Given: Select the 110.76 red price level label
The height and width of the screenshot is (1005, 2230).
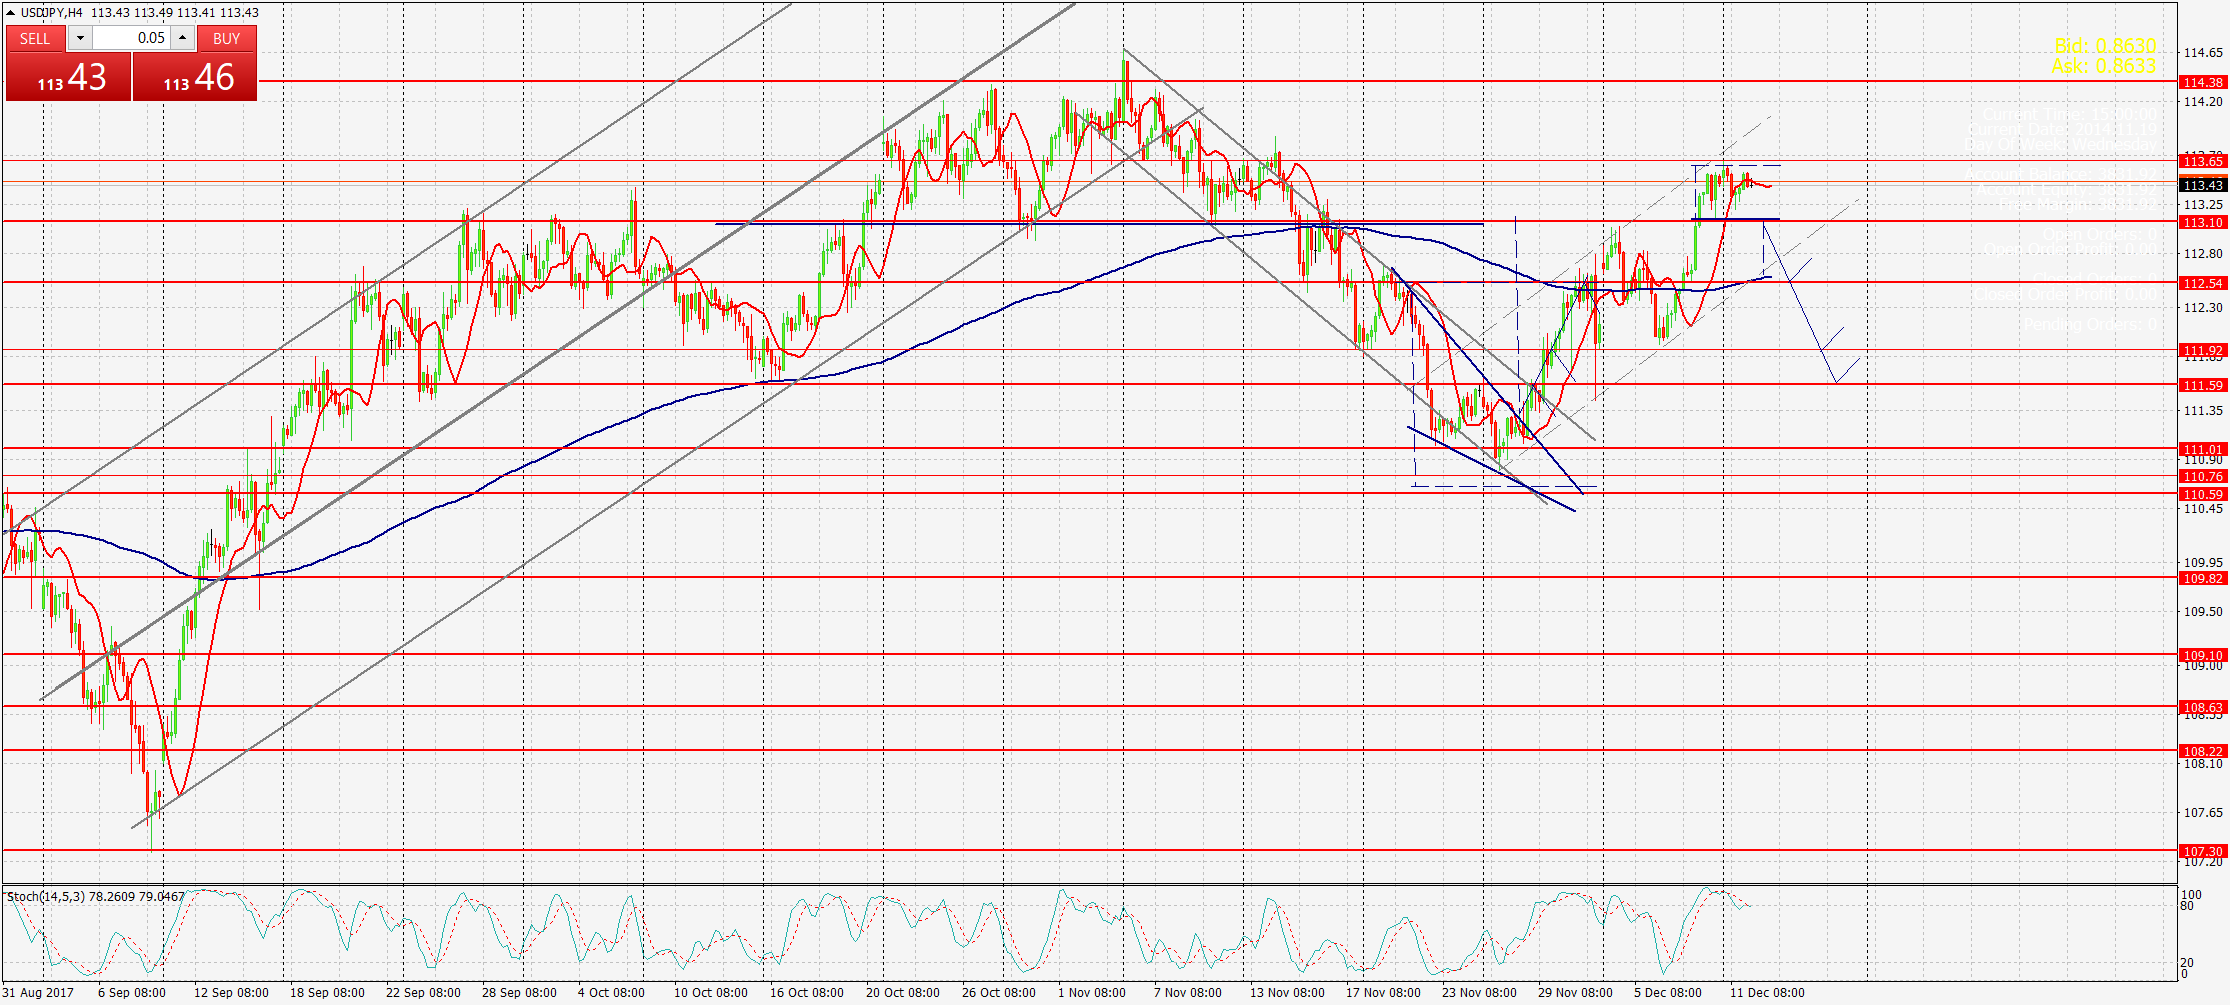Looking at the screenshot, I should pyautogui.click(x=2203, y=476).
